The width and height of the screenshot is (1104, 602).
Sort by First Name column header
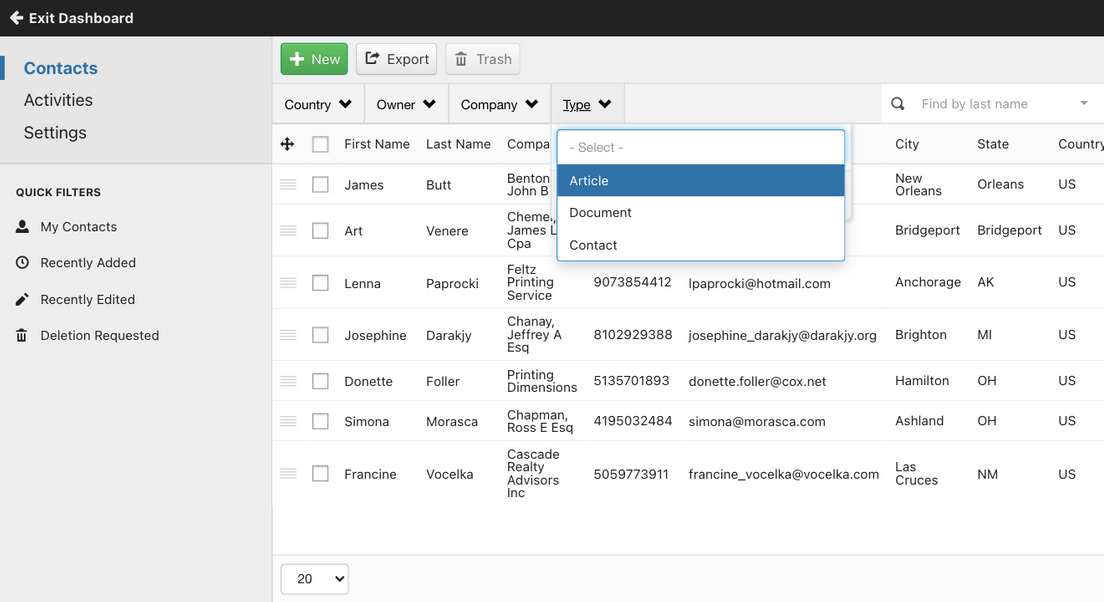pyautogui.click(x=377, y=144)
